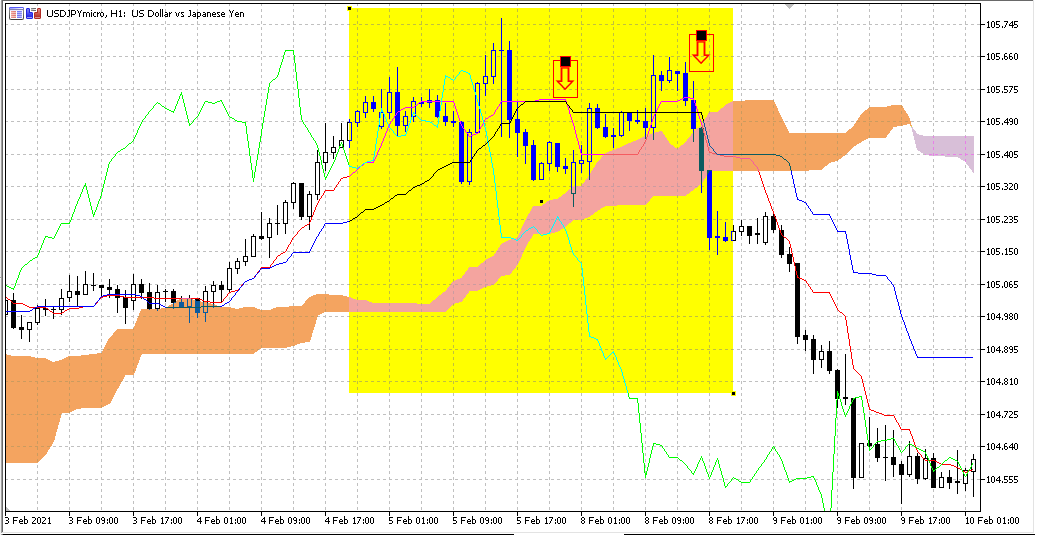This screenshot has height=535, width=1037.
Task: Click the 105.490 price label
Action: (x=1002, y=122)
